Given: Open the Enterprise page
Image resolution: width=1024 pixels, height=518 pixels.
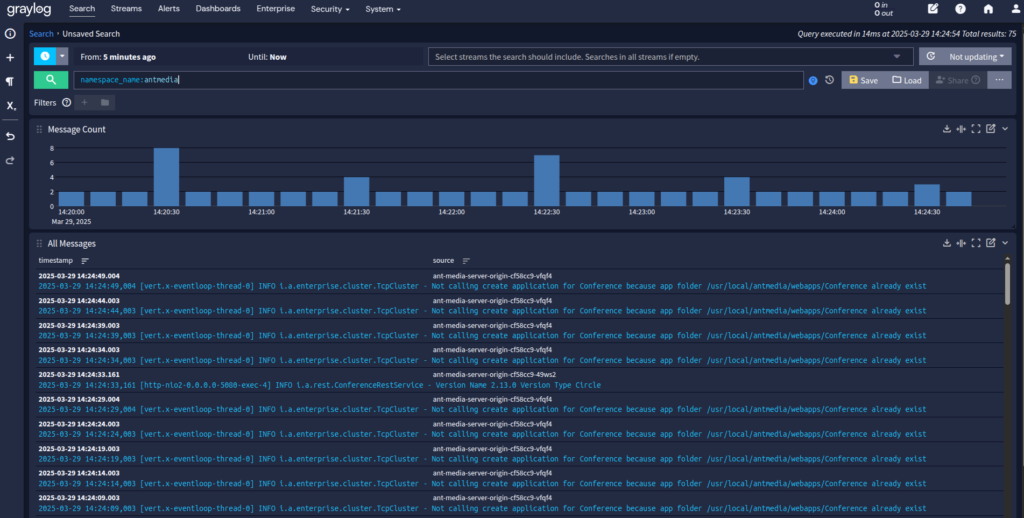Looking at the screenshot, I should (276, 8).
